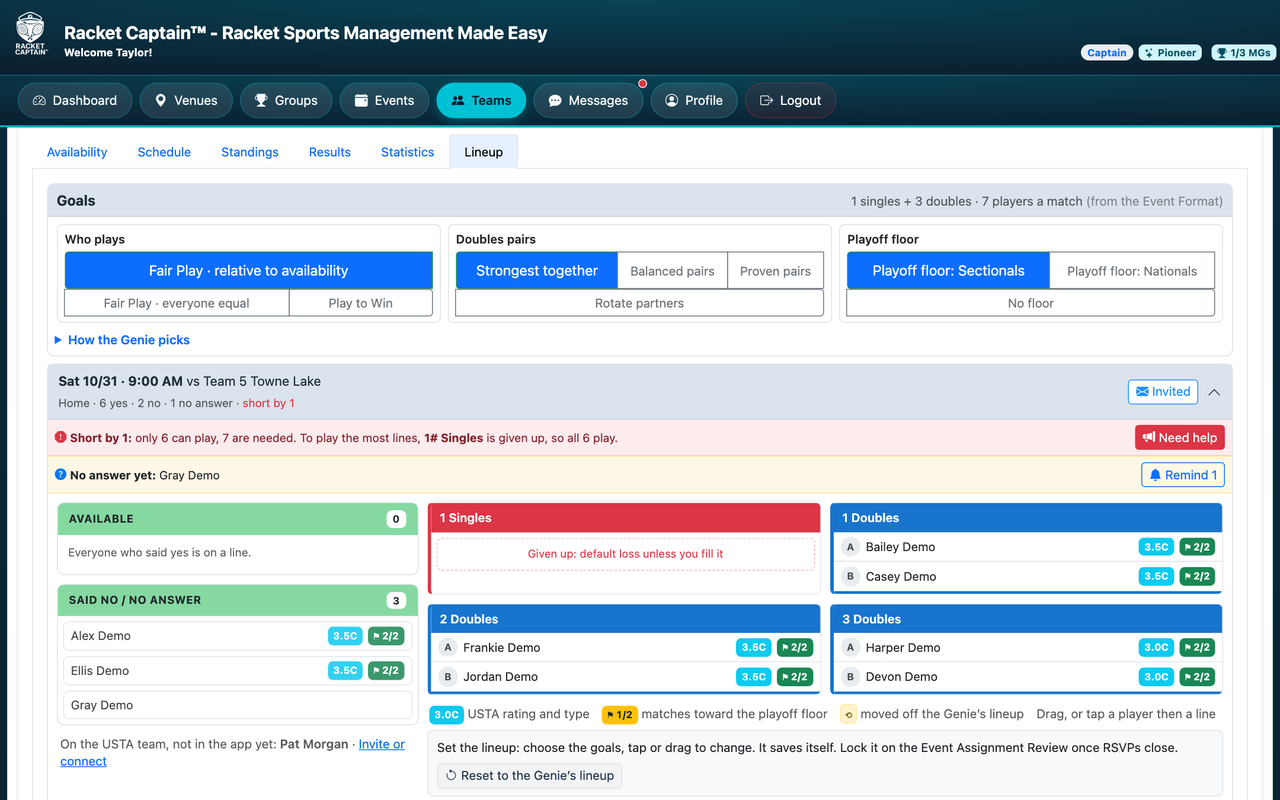Select Casey Demo in 1 Doubles
Screen dimensions: 1280x800
[1027, 576]
